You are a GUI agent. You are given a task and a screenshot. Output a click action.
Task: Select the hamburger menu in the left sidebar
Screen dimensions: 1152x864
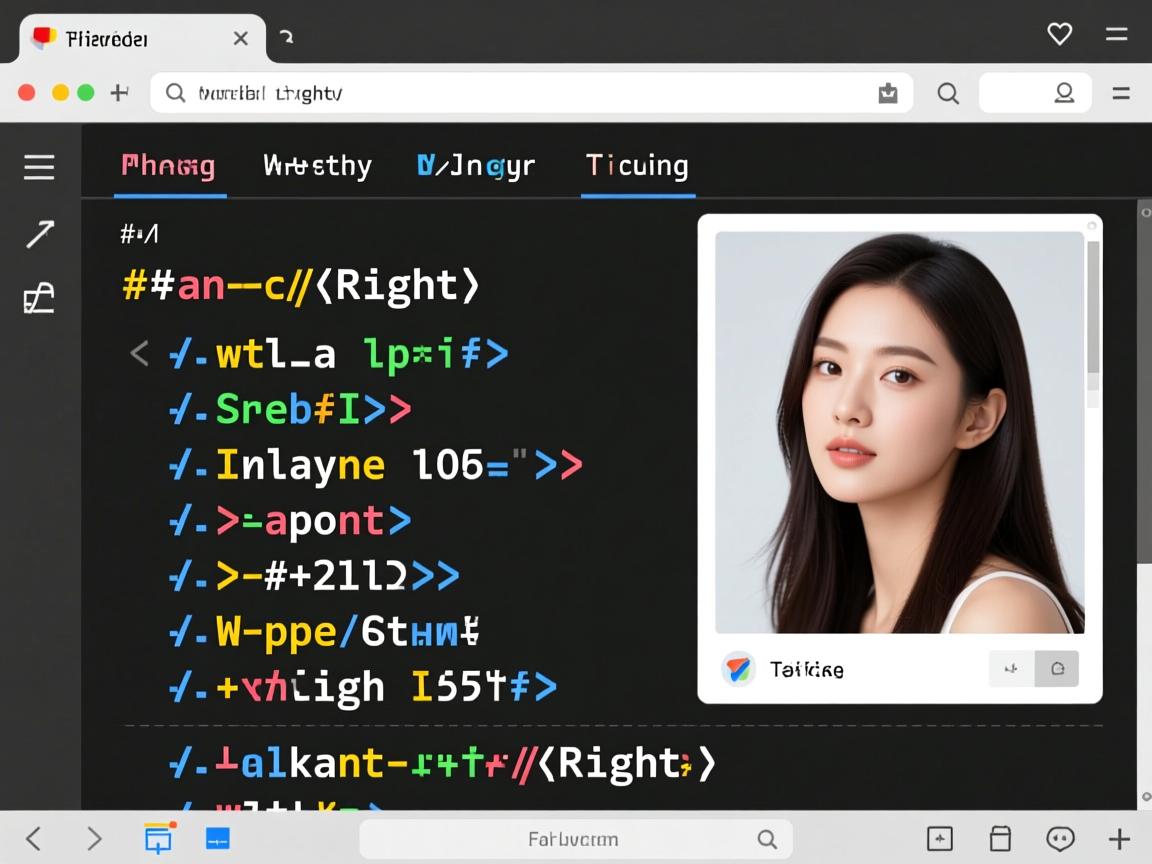point(38,167)
